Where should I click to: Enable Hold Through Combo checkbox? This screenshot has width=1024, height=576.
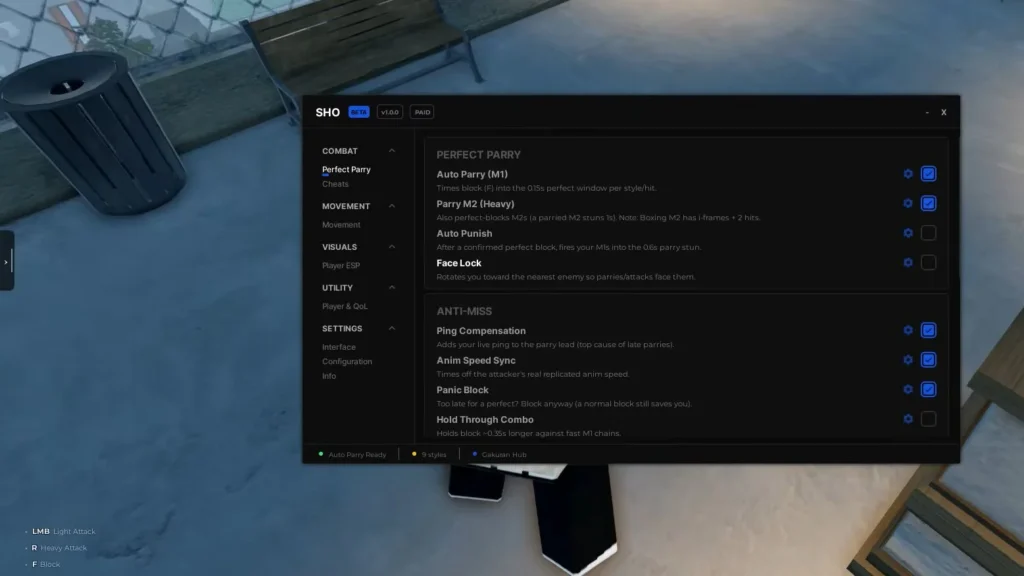click(928, 419)
